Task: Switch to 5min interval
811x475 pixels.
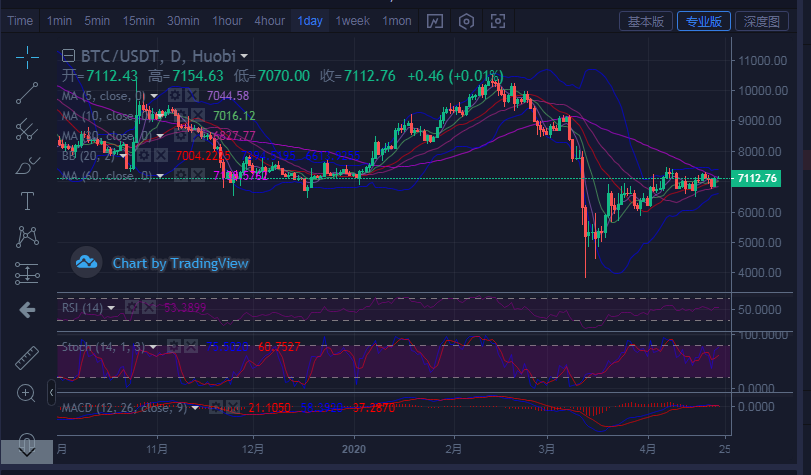Action: 97,21
